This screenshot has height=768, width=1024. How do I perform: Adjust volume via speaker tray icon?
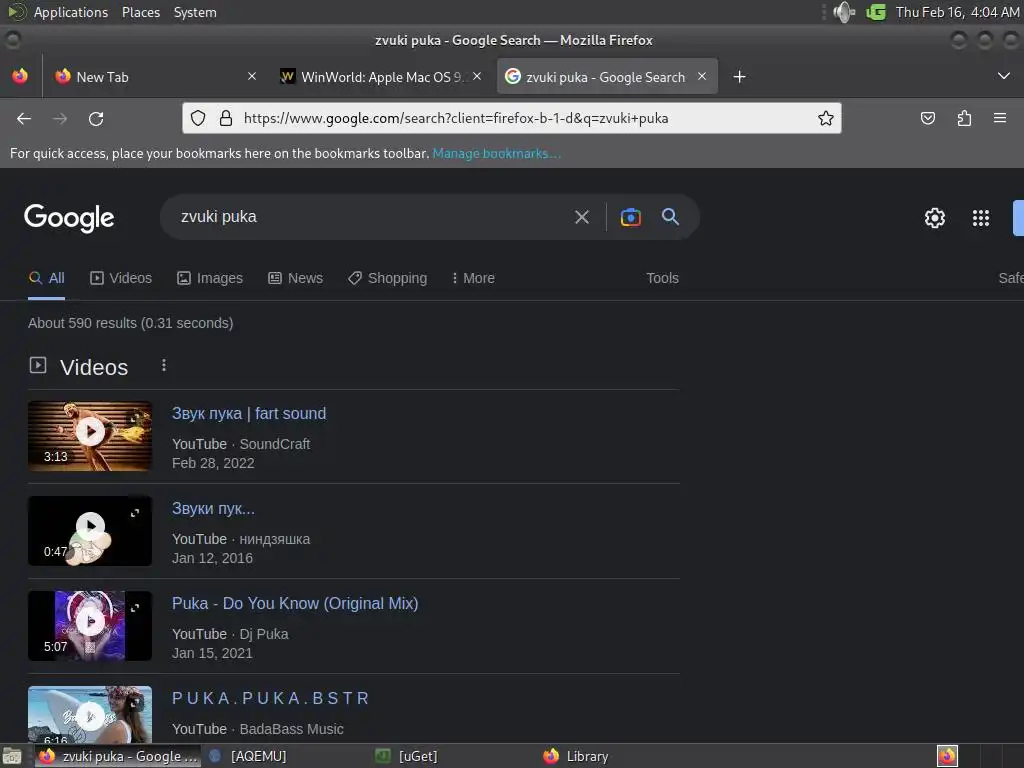[x=844, y=12]
